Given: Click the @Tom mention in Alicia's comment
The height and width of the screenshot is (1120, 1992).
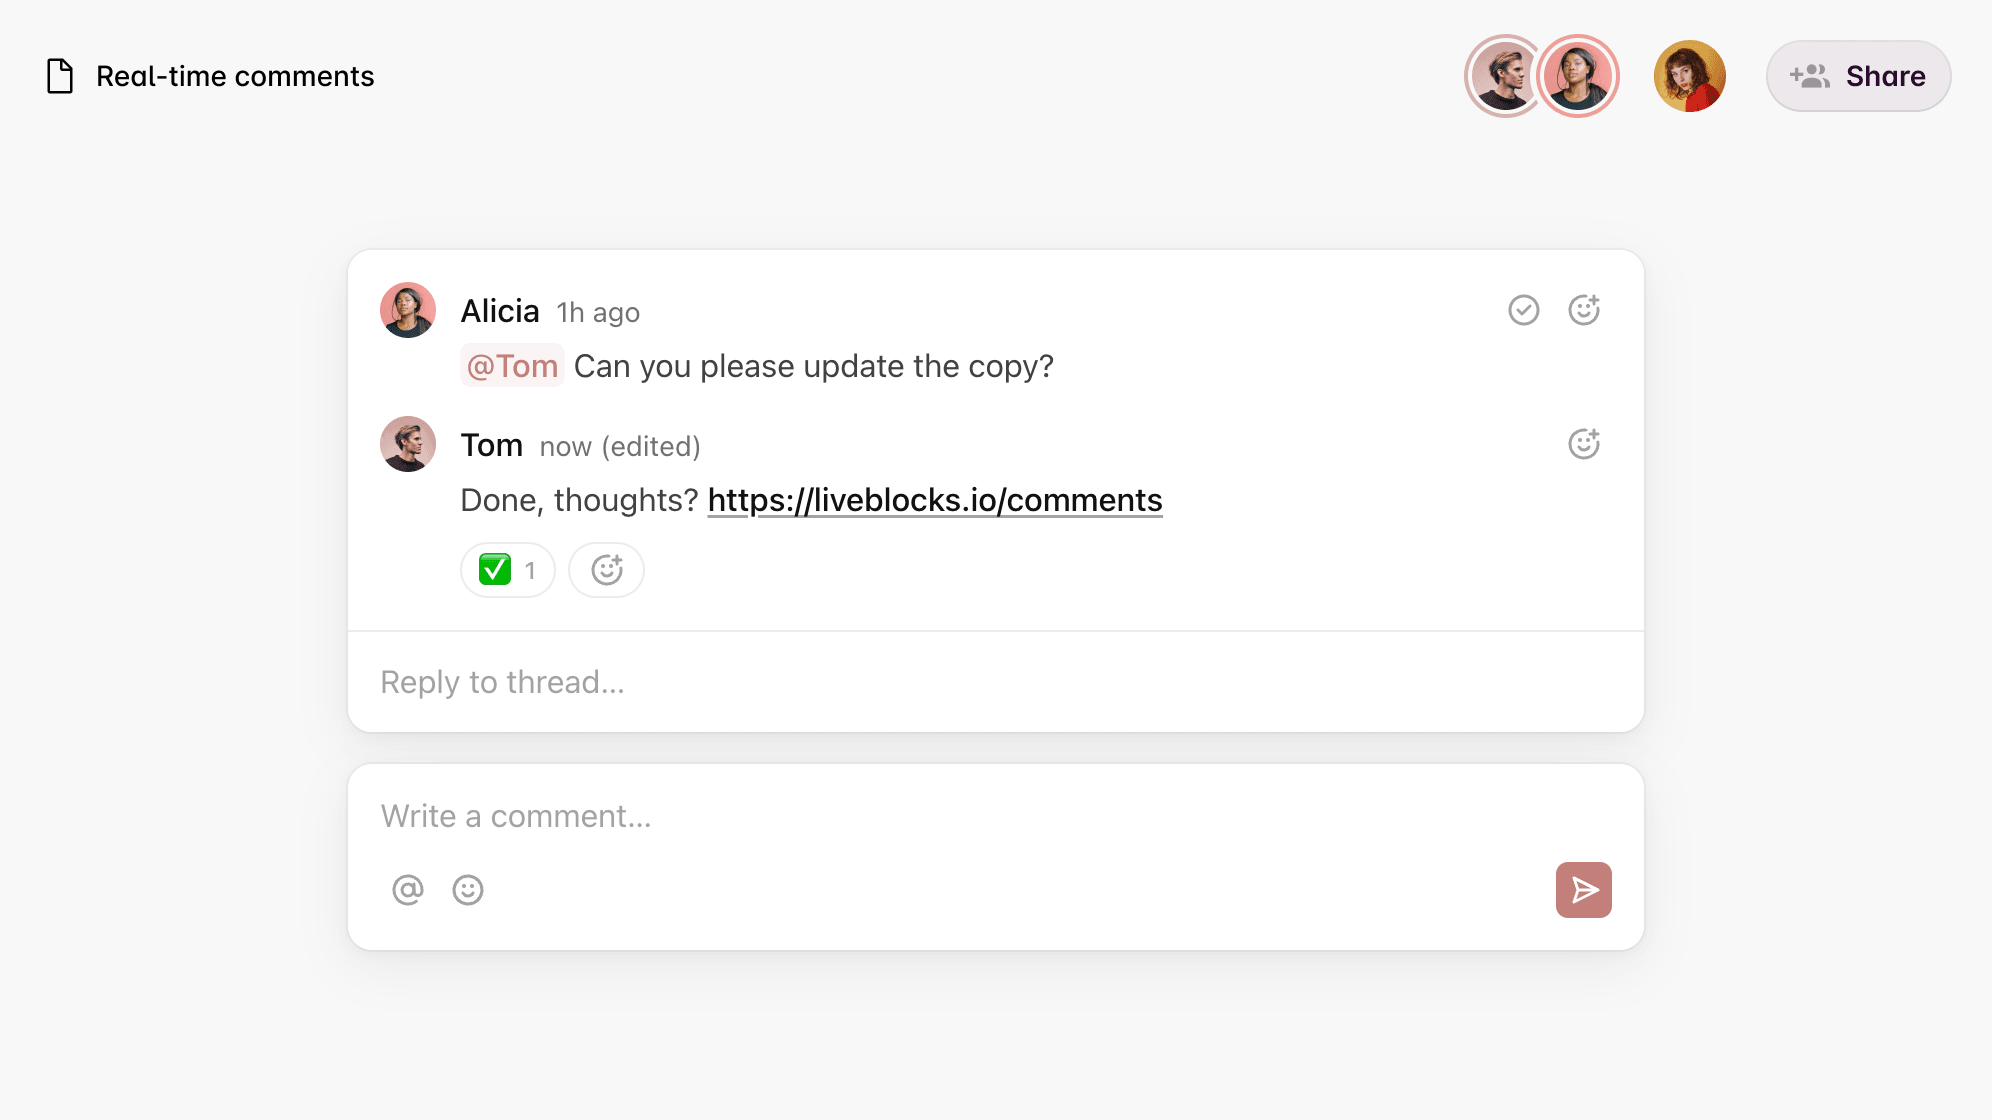Looking at the screenshot, I should [512, 366].
